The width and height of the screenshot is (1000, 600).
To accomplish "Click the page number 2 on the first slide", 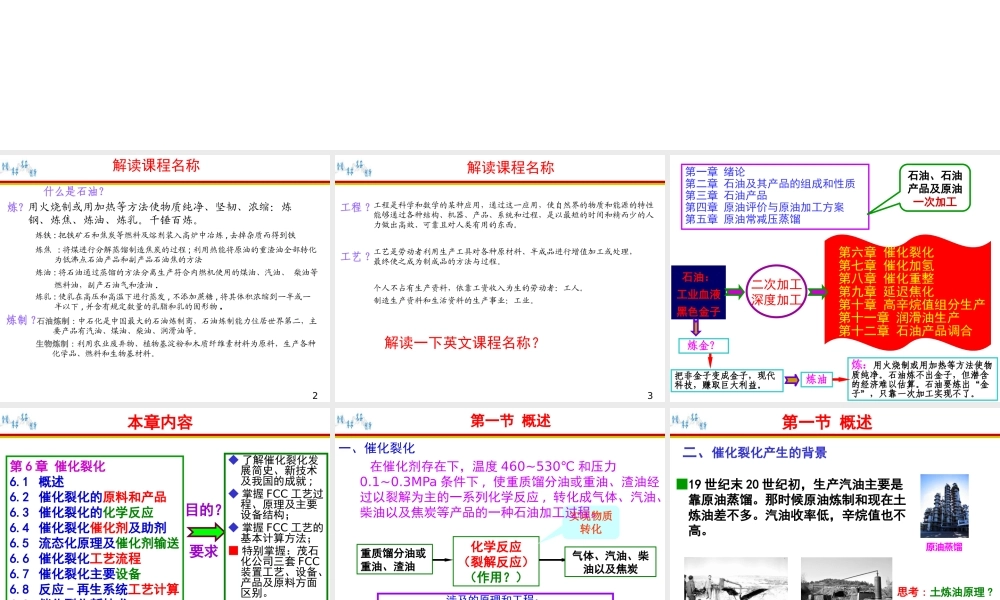I will point(315,395).
